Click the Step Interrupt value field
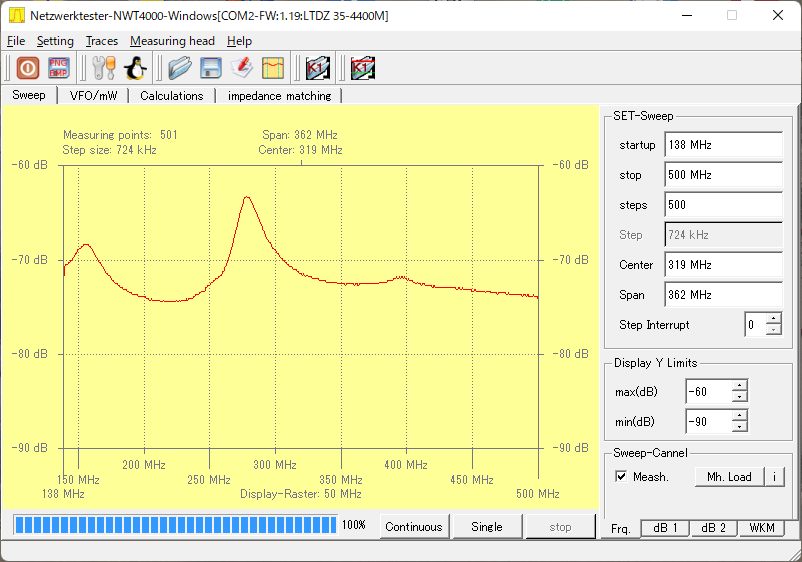 tap(755, 324)
